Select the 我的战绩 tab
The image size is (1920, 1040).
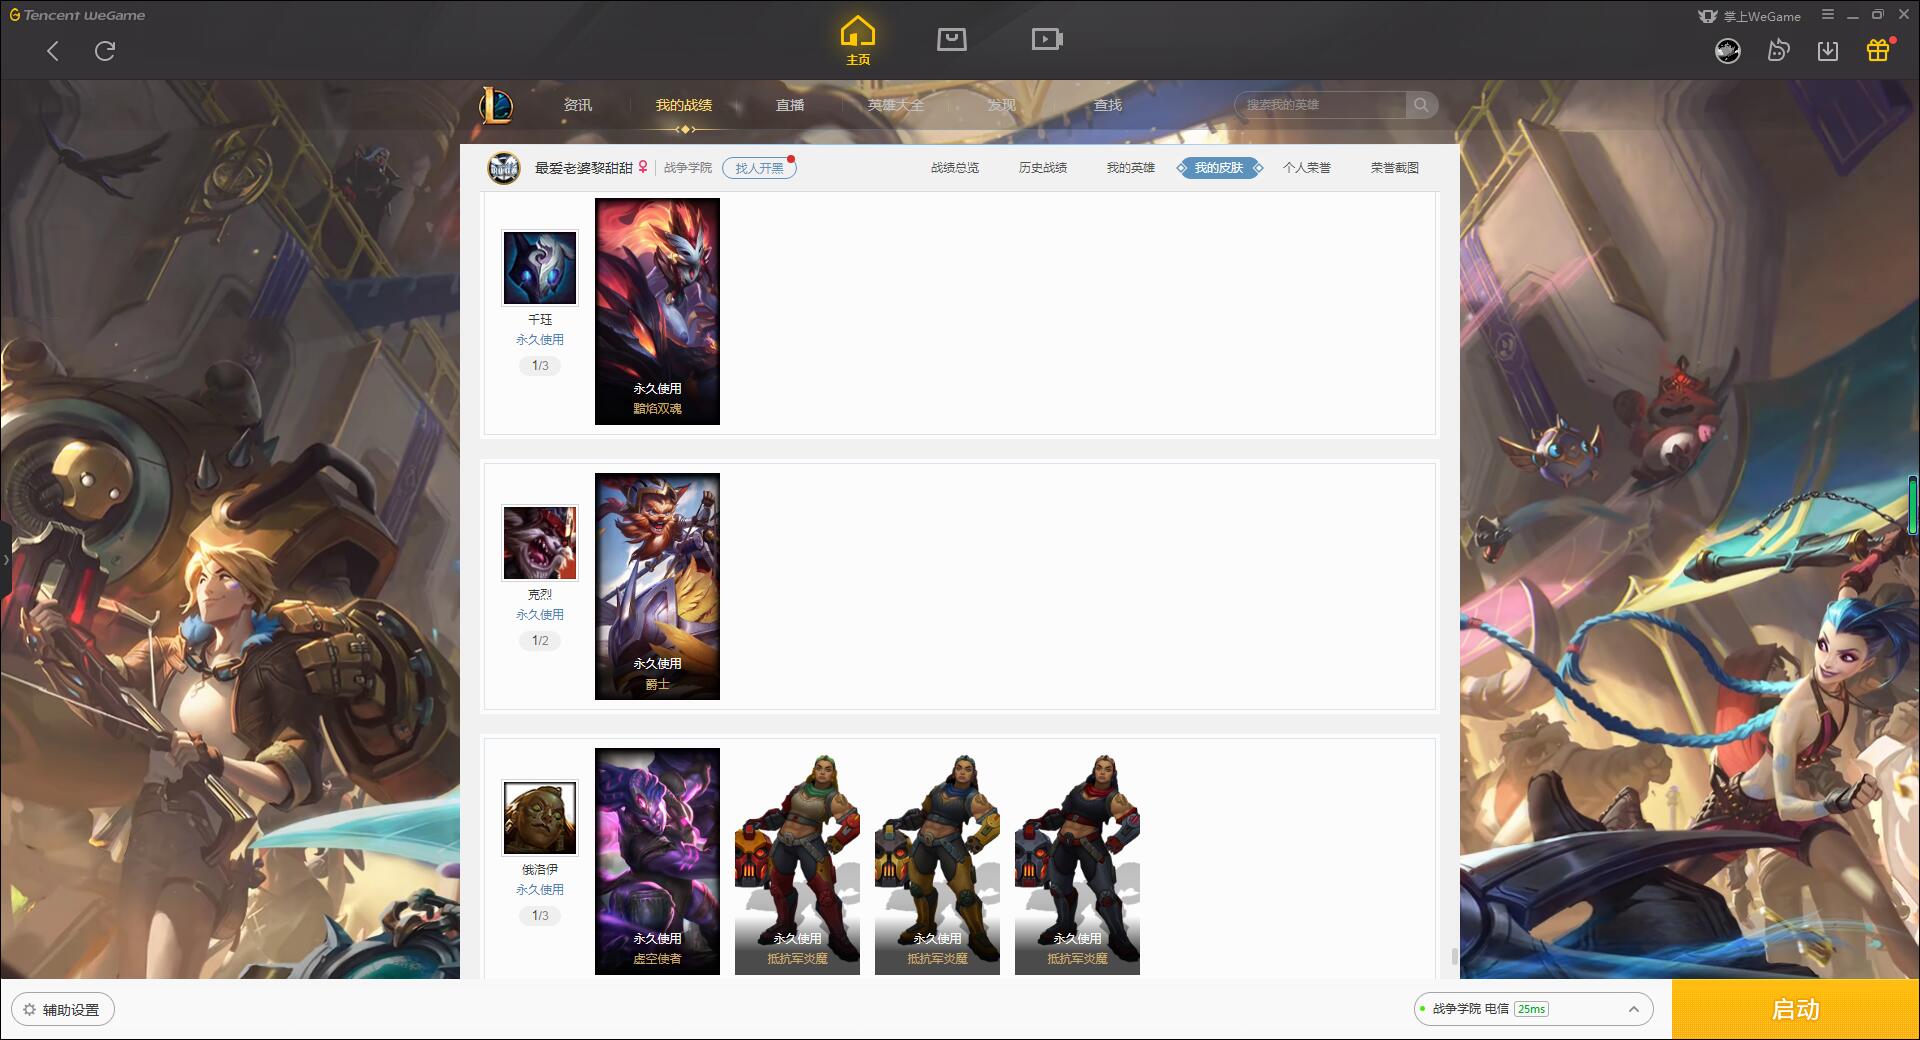684,105
